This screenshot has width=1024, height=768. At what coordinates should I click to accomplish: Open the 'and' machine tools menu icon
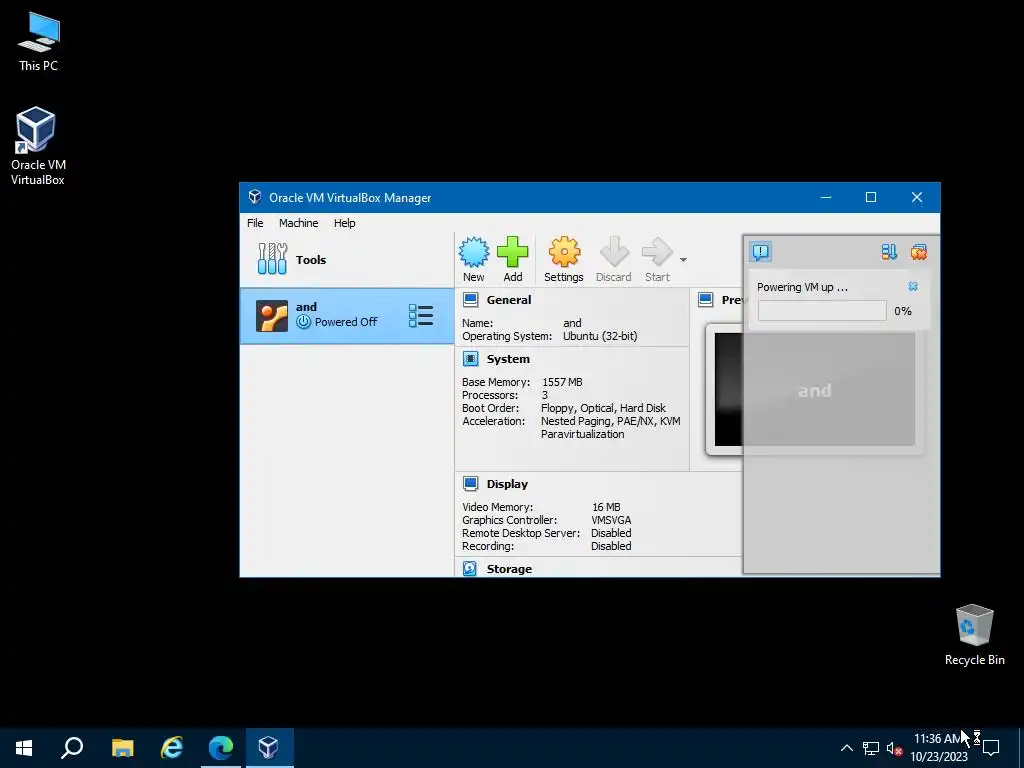pyautogui.click(x=421, y=315)
